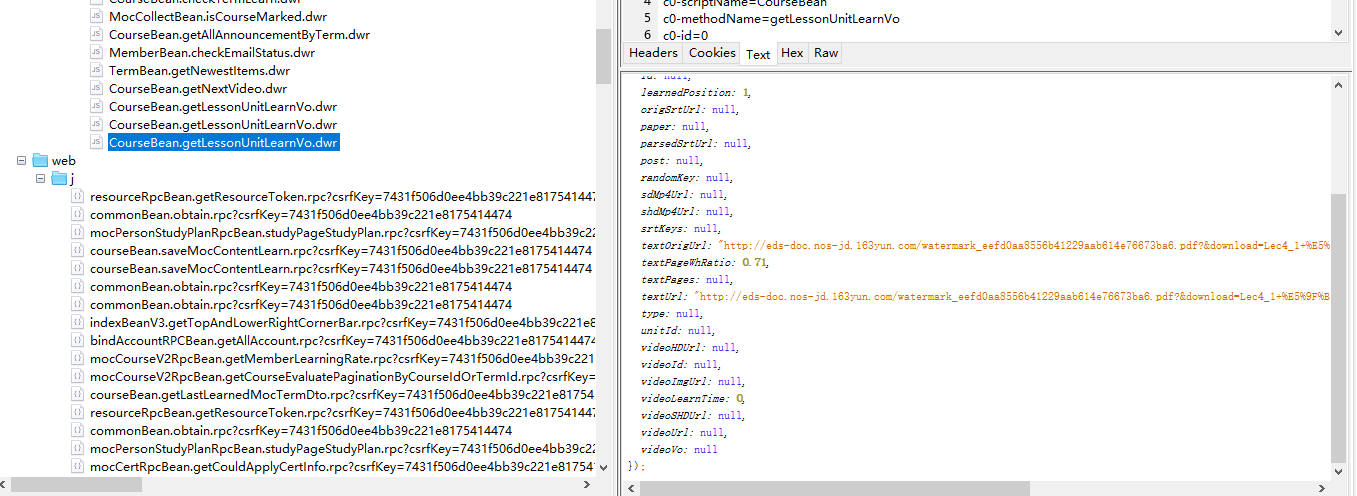Switch to the Cookies tab
The width and height of the screenshot is (1357, 496).
coord(712,53)
